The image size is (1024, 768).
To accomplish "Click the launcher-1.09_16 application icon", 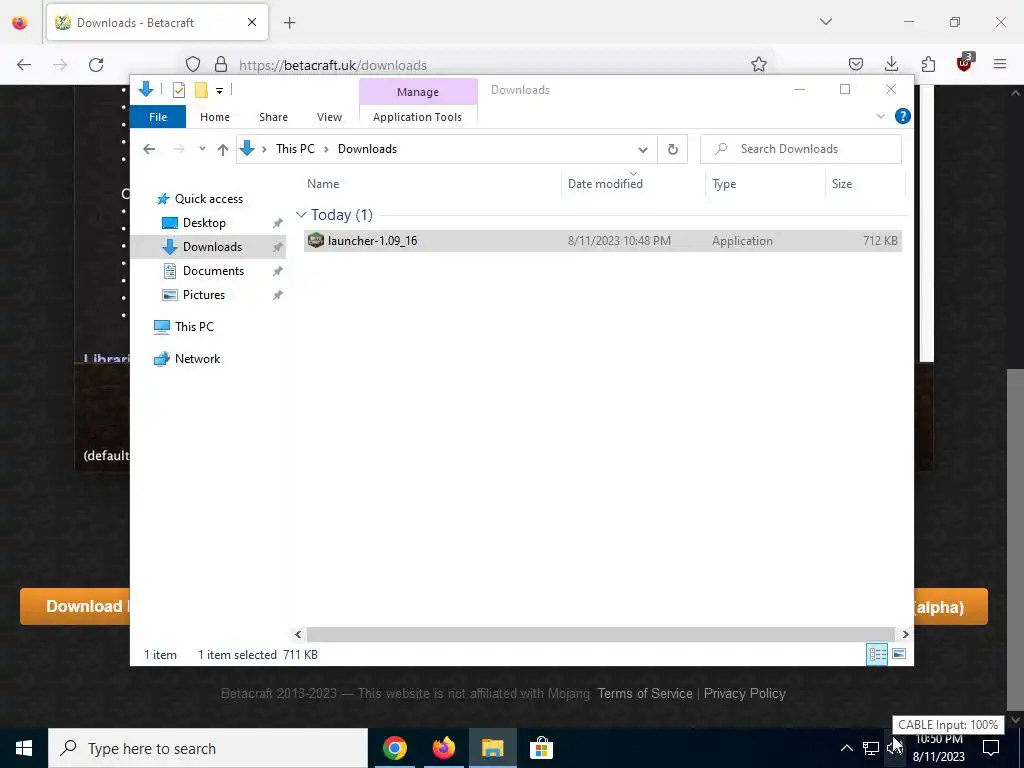I will point(315,240).
